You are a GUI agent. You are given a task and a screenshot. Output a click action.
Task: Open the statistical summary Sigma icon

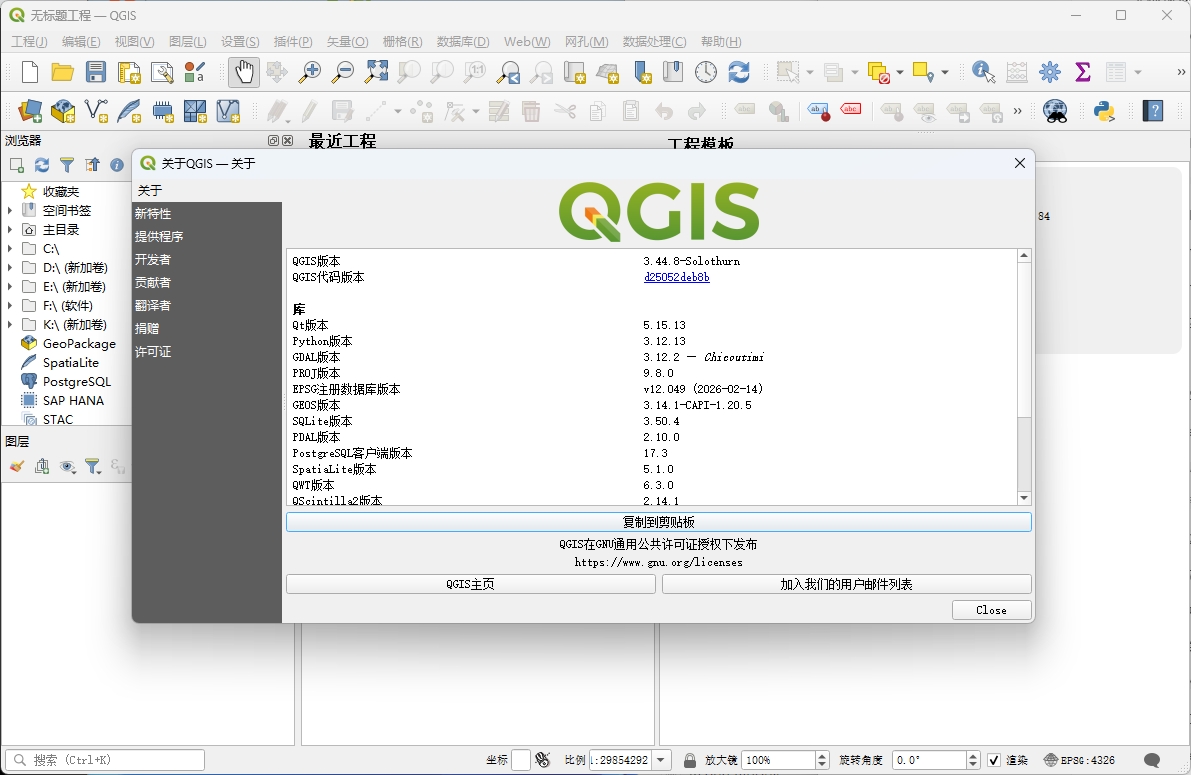pyautogui.click(x=1083, y=72)
